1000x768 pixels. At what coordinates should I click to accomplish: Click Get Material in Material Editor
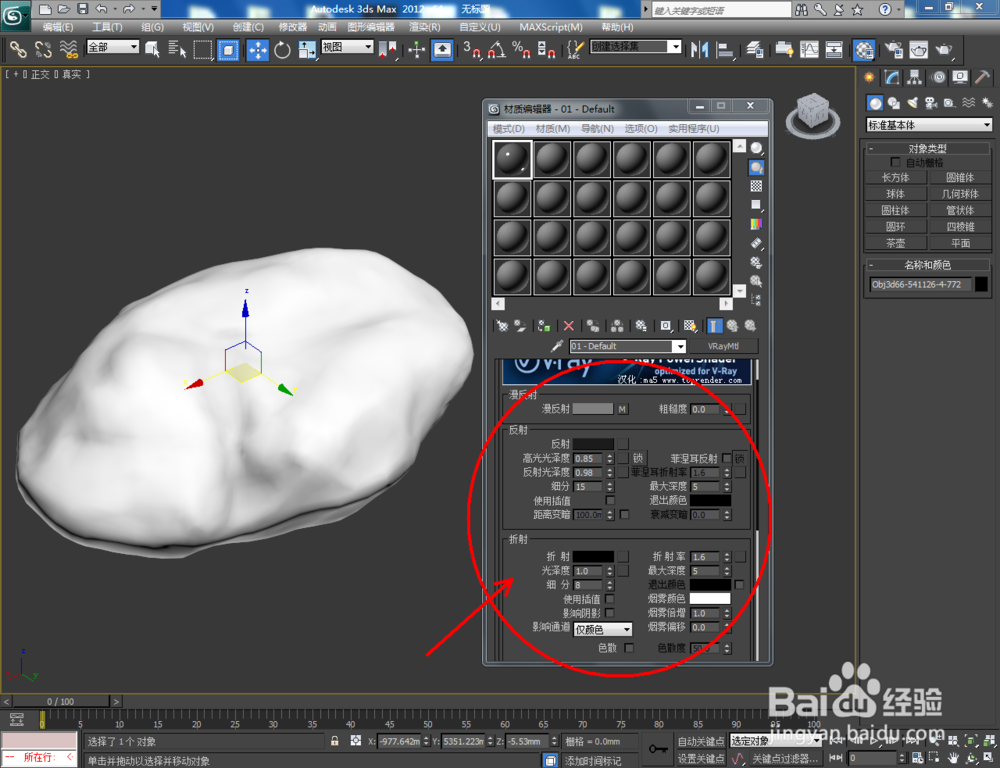502,326
